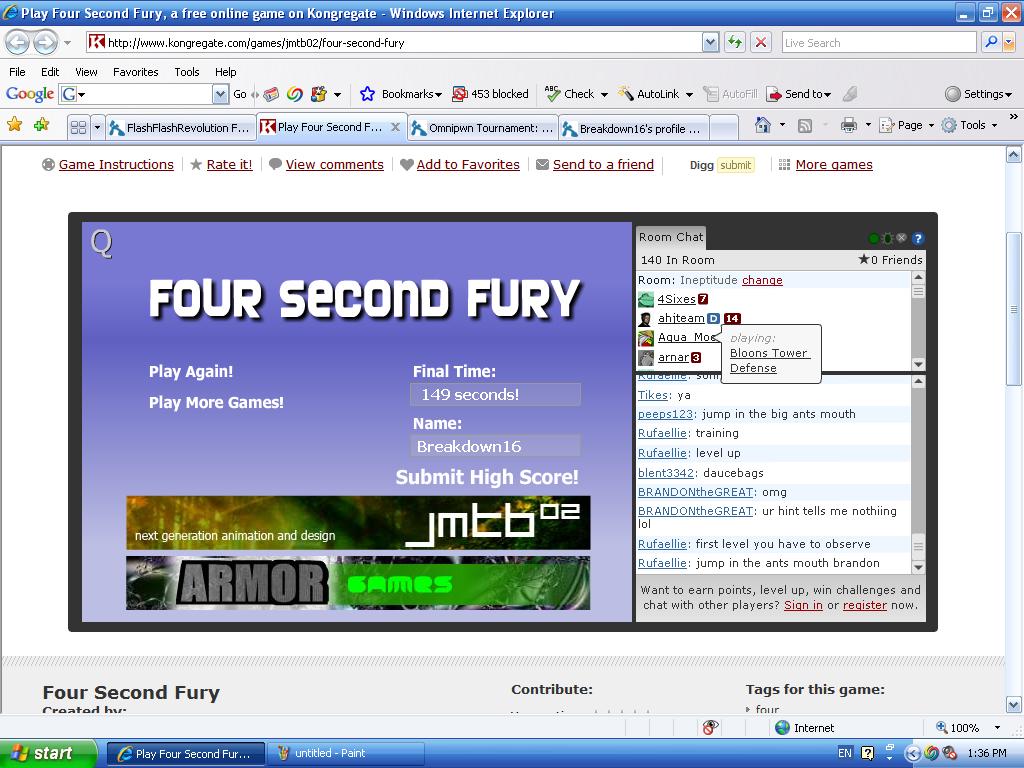The image size is (1024, 768).
Task: Open the File menu
Action: (x=17, y=72)
